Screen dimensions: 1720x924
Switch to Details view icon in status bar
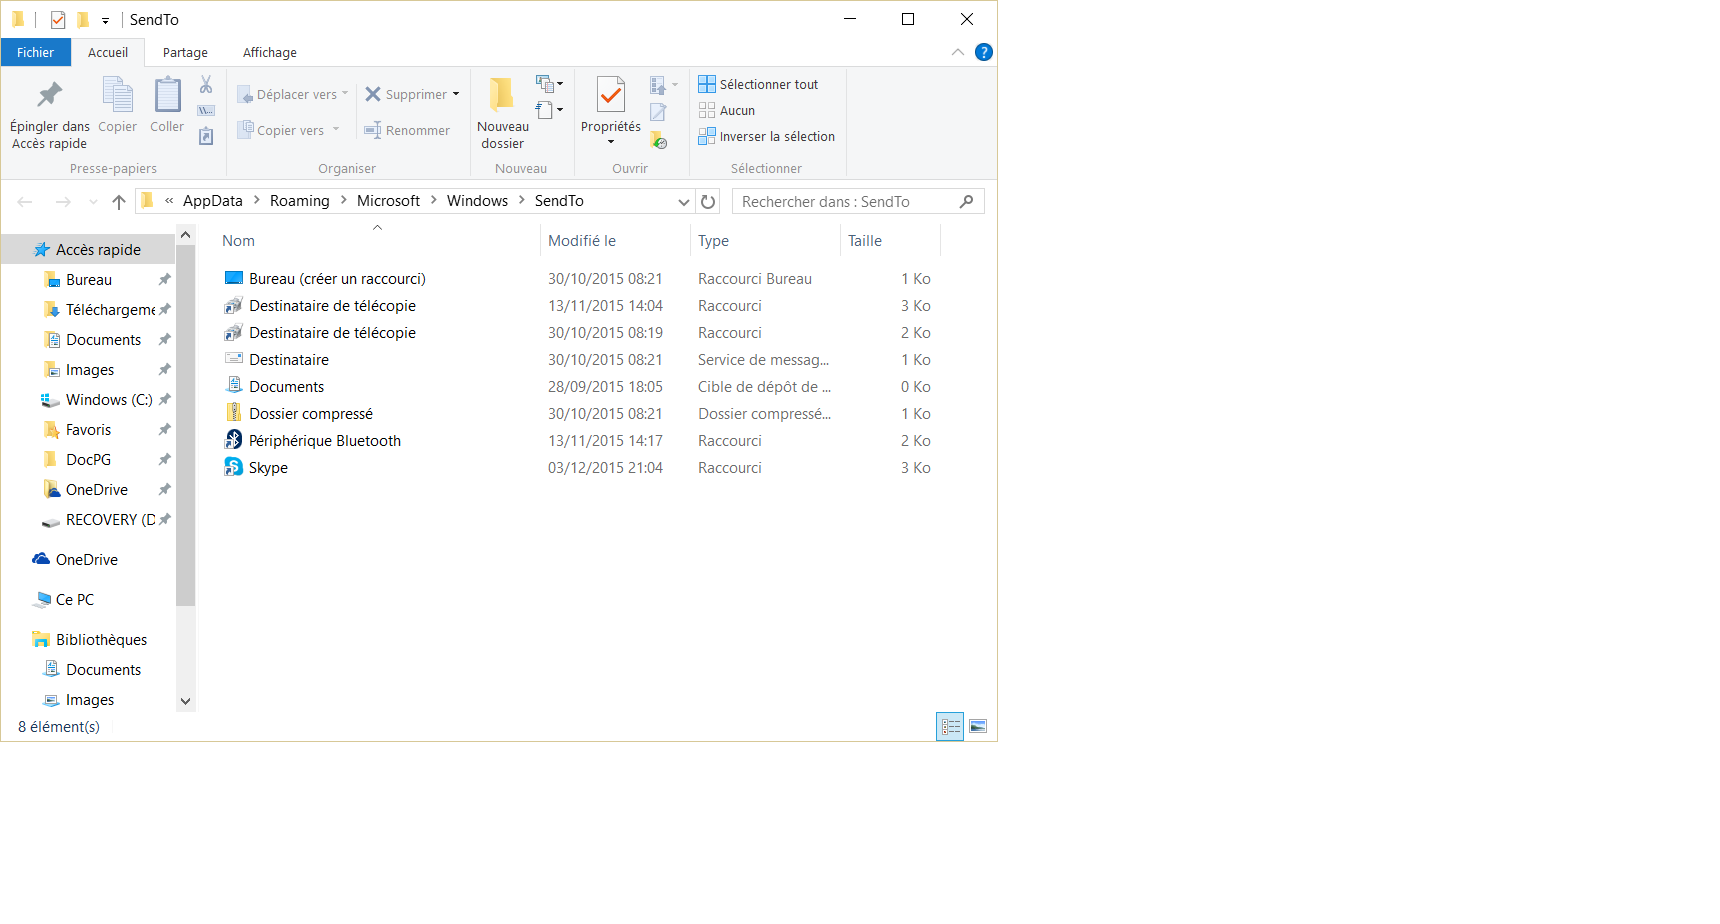coord(950,727)
